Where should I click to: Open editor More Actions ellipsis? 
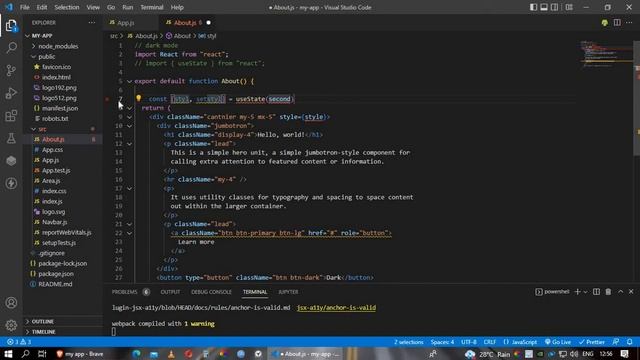point(629,22)
